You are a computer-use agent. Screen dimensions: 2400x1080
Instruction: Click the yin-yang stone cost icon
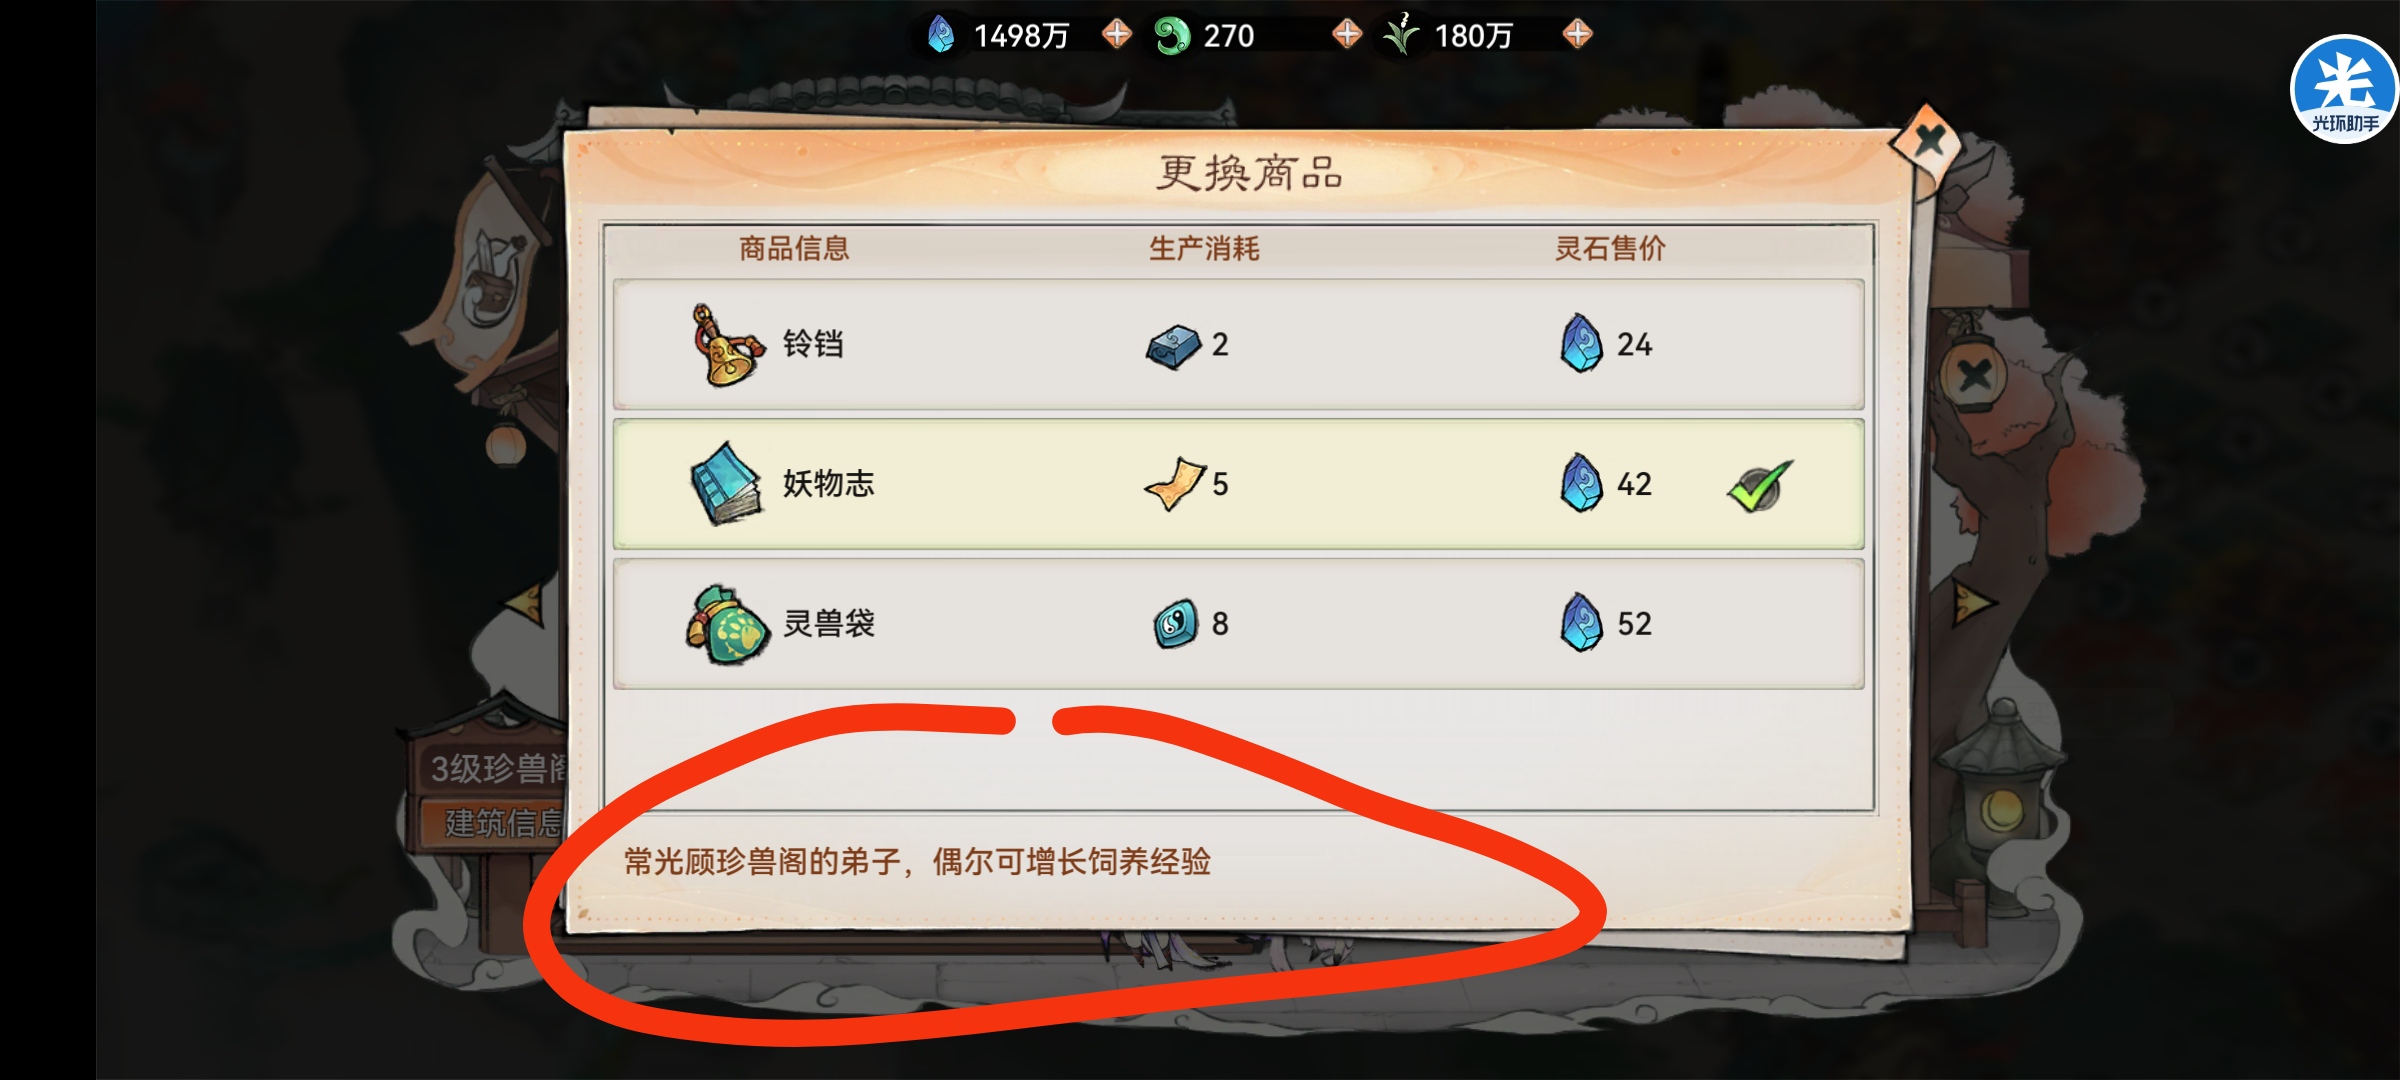(1175, 624)
